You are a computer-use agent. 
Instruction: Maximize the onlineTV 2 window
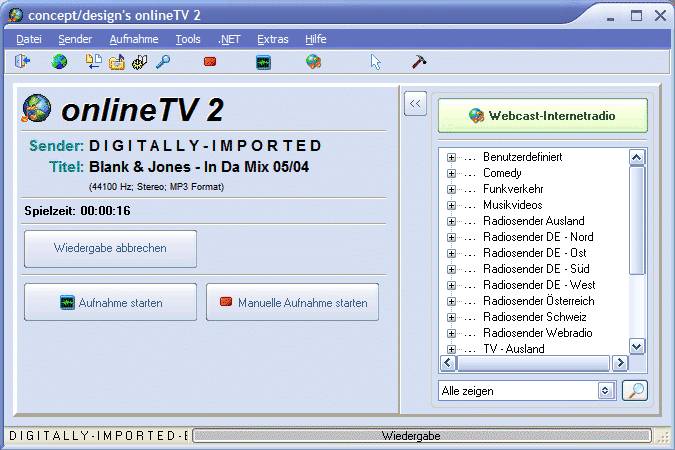(636, 16)
